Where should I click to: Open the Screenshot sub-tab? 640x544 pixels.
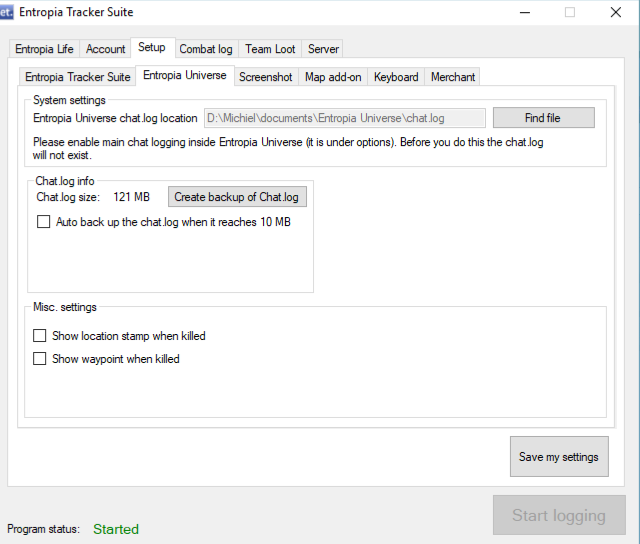tap(266, 77)
